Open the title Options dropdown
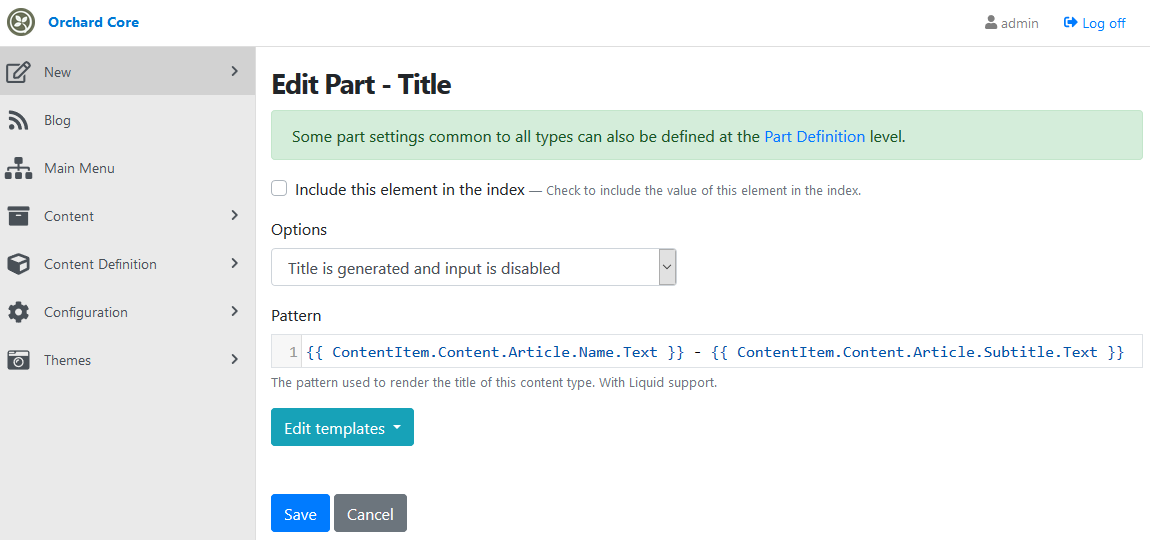Viewport: 1150px width, 540px height. click(x=474, y=267)
